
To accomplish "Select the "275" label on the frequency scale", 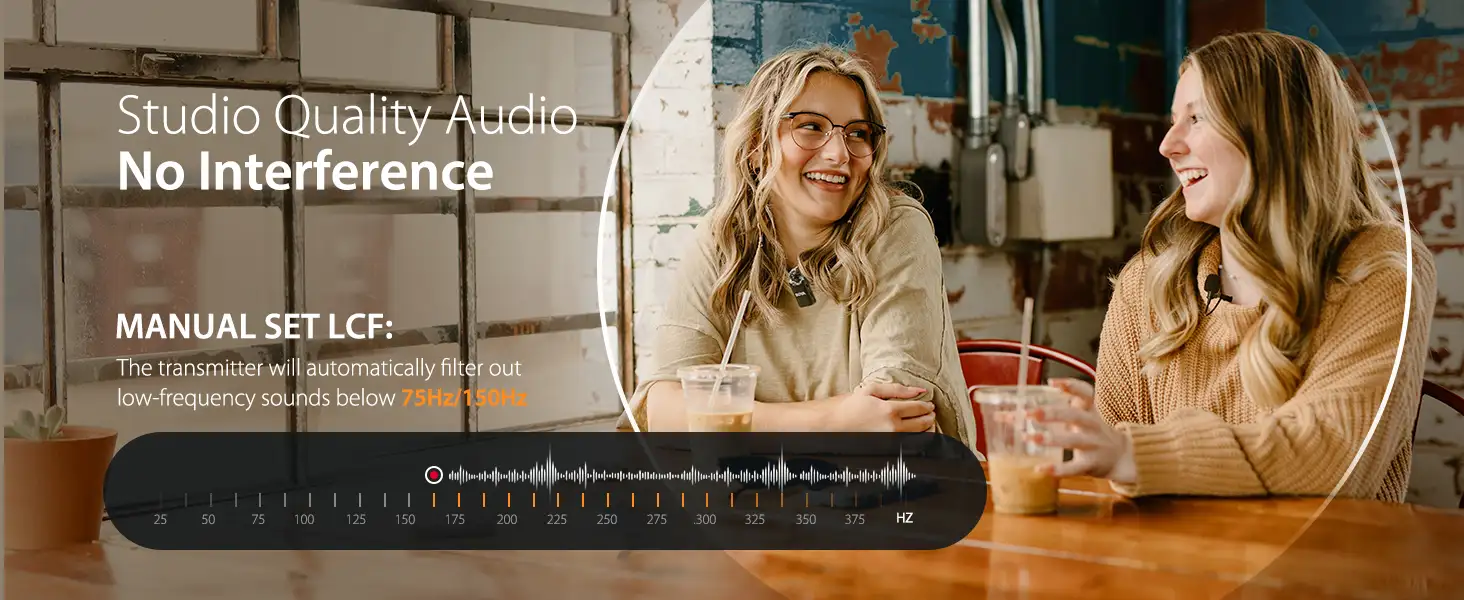I will tap(657, 519).
